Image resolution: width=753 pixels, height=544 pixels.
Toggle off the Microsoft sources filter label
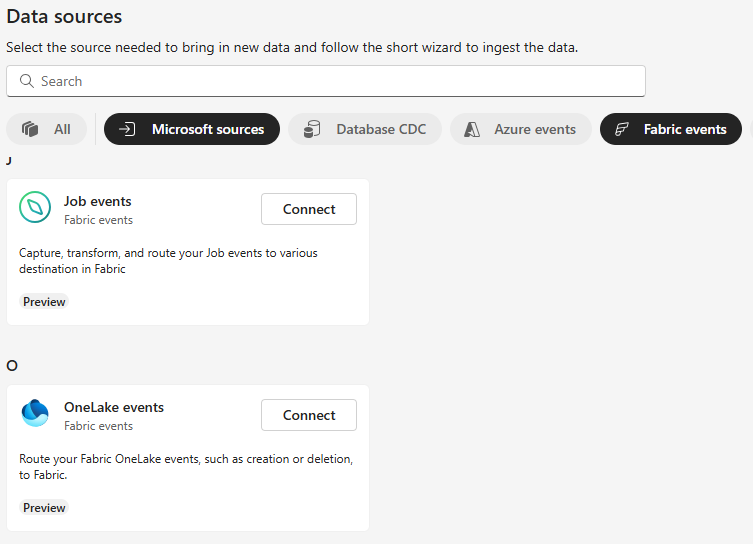[x=208, y=129]
